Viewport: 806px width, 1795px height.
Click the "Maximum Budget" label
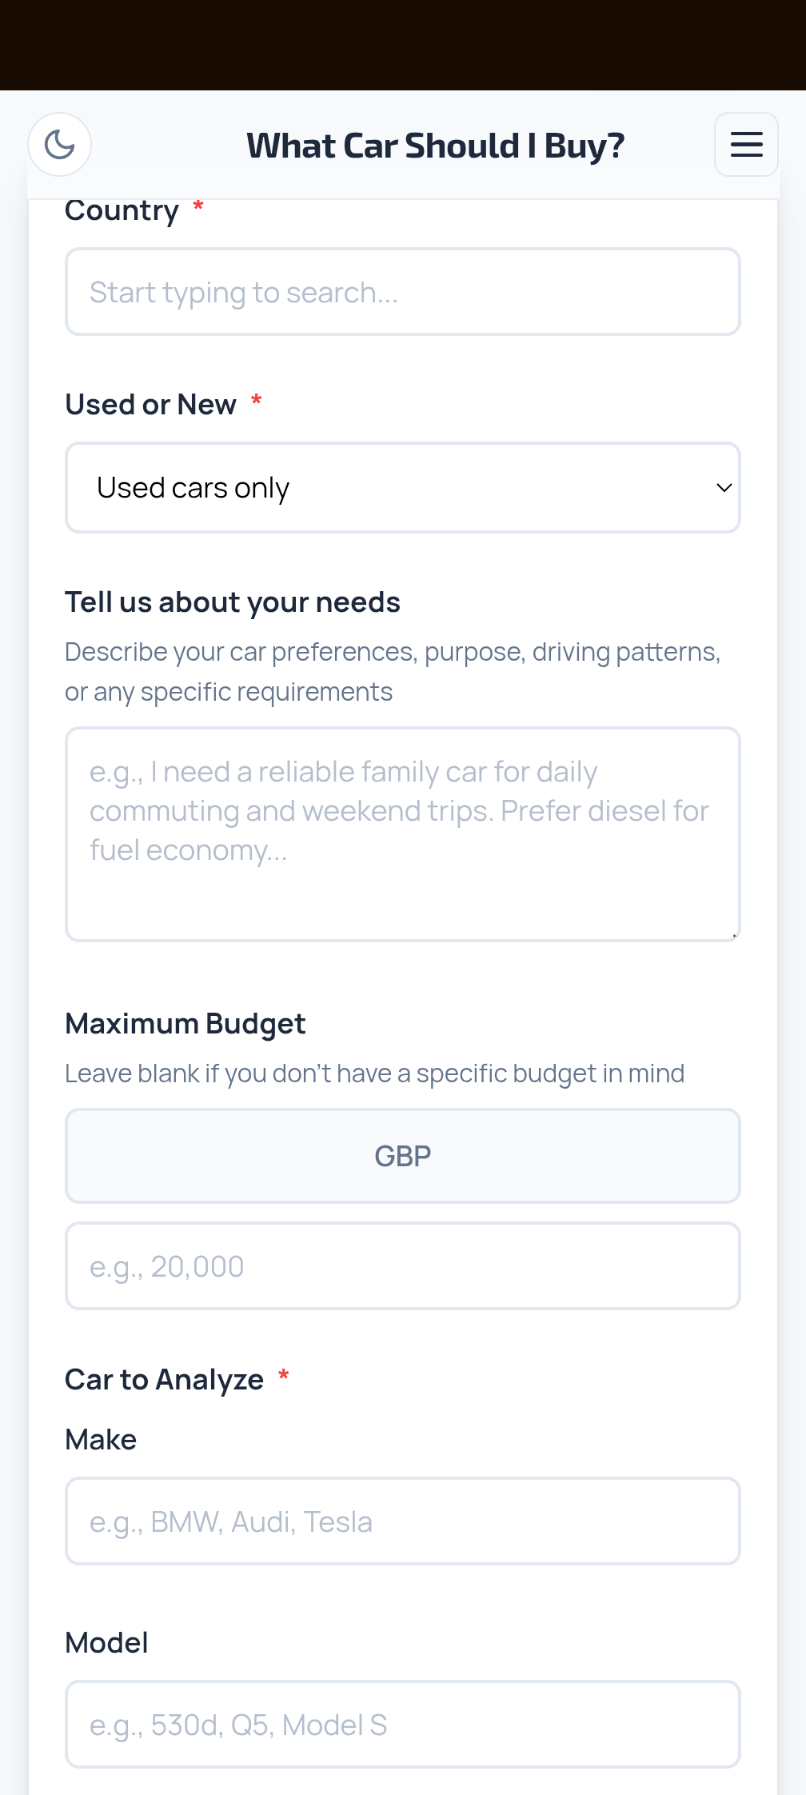click(x=185, y=1024)
